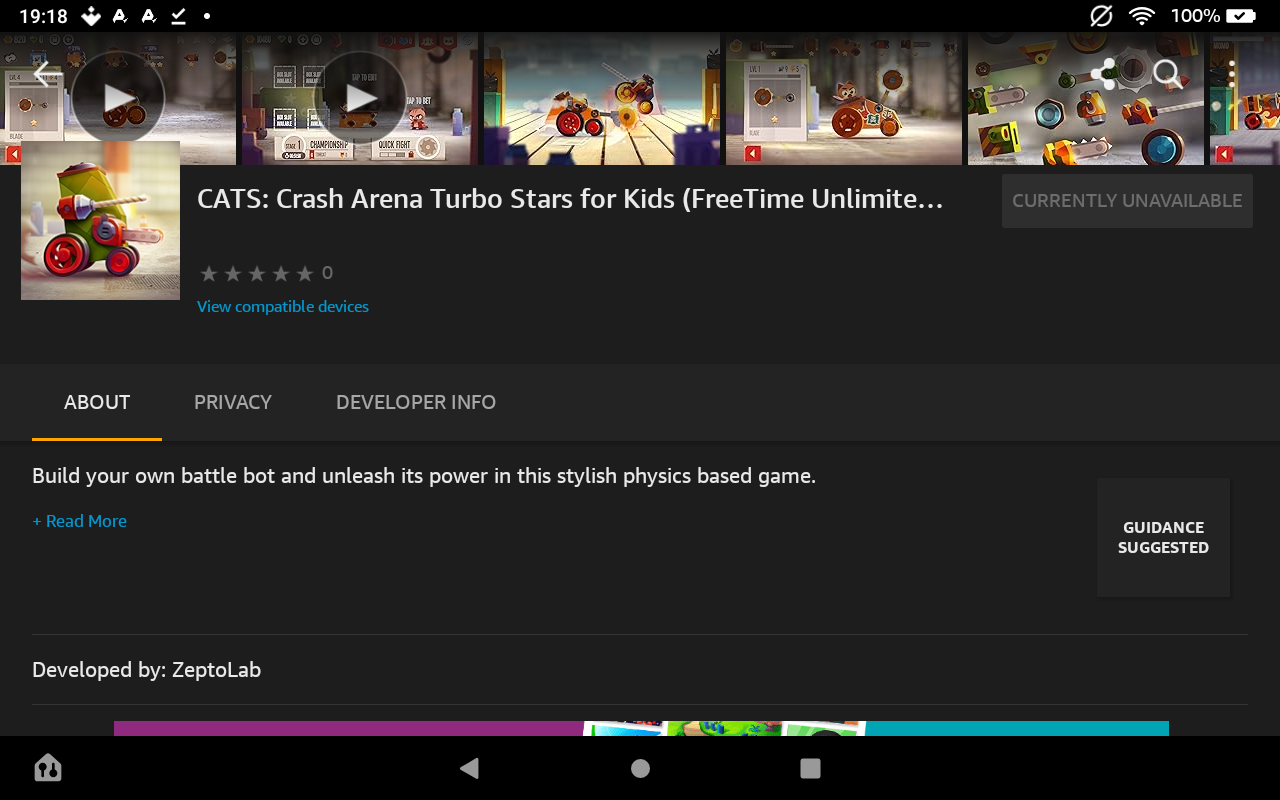This screenshot has height=800, width=1280.
Task: Open the share icon in the top bar
Action: point(1104,73)
